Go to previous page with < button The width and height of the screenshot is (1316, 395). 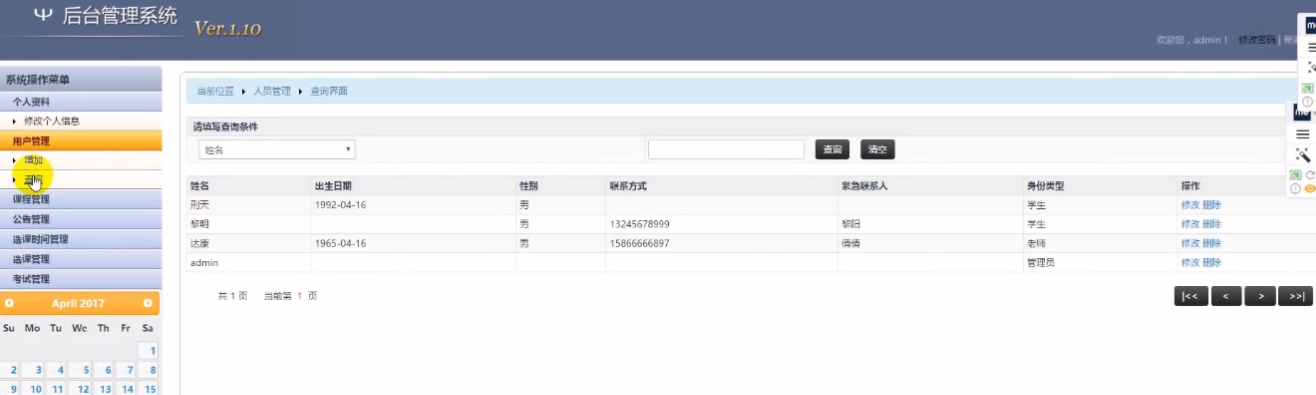[1226, 296]
